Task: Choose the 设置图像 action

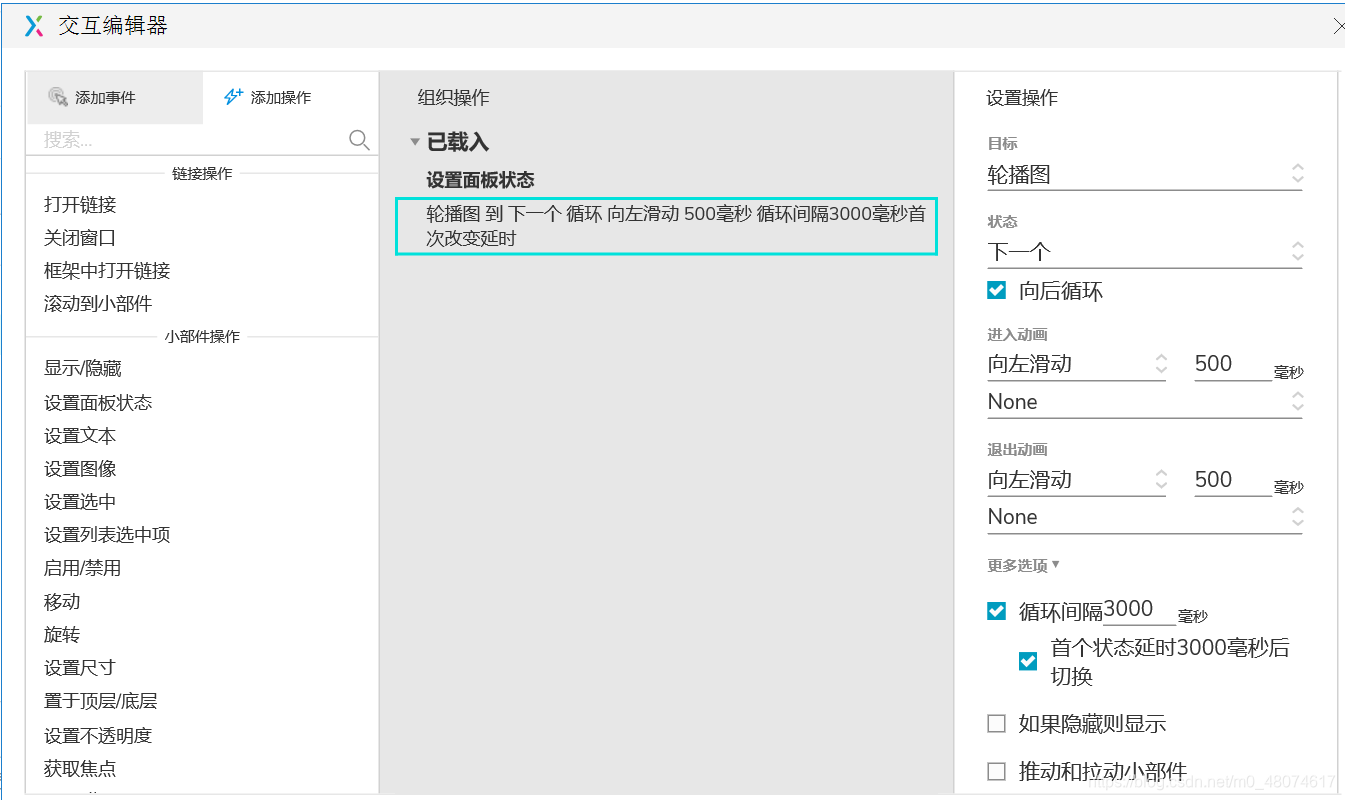Action: click(80, 469)
